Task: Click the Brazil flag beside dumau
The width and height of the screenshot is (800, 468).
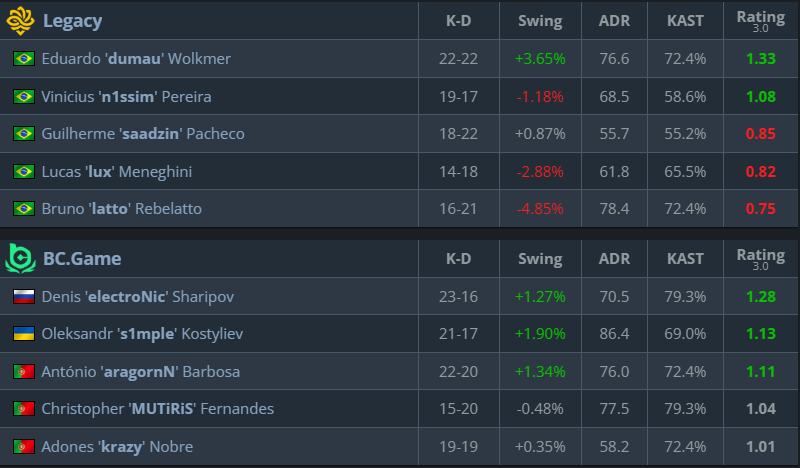Action: coord(23,59)
